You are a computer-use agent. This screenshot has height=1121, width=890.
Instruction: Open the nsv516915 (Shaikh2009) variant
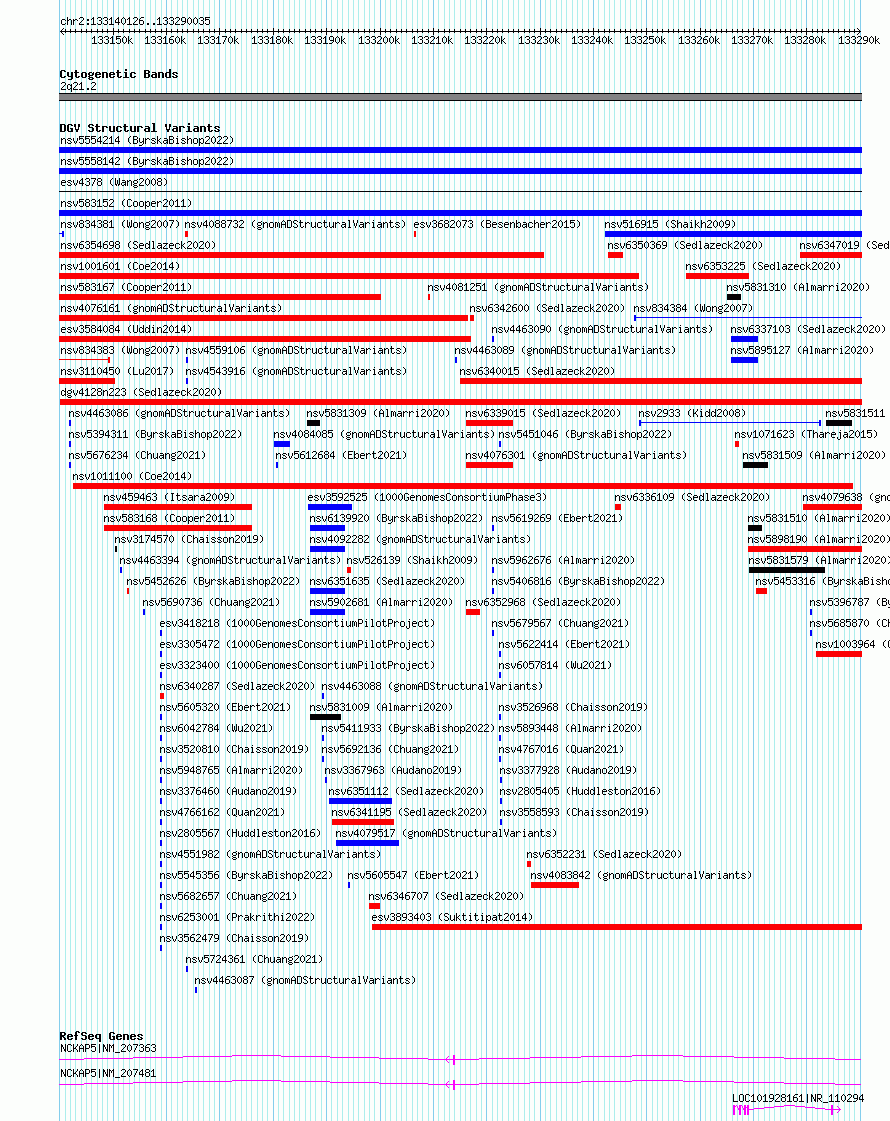point(671,224)
